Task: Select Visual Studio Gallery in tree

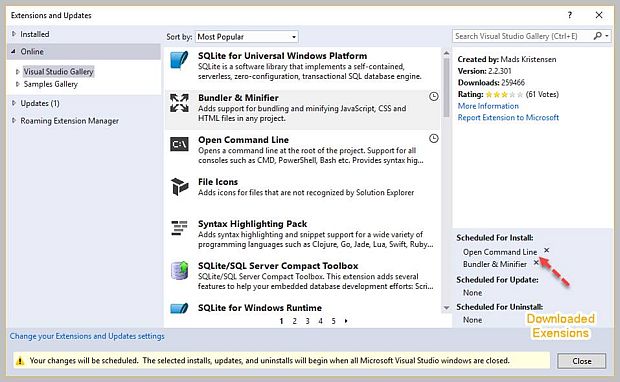Action: pos(58,72)
